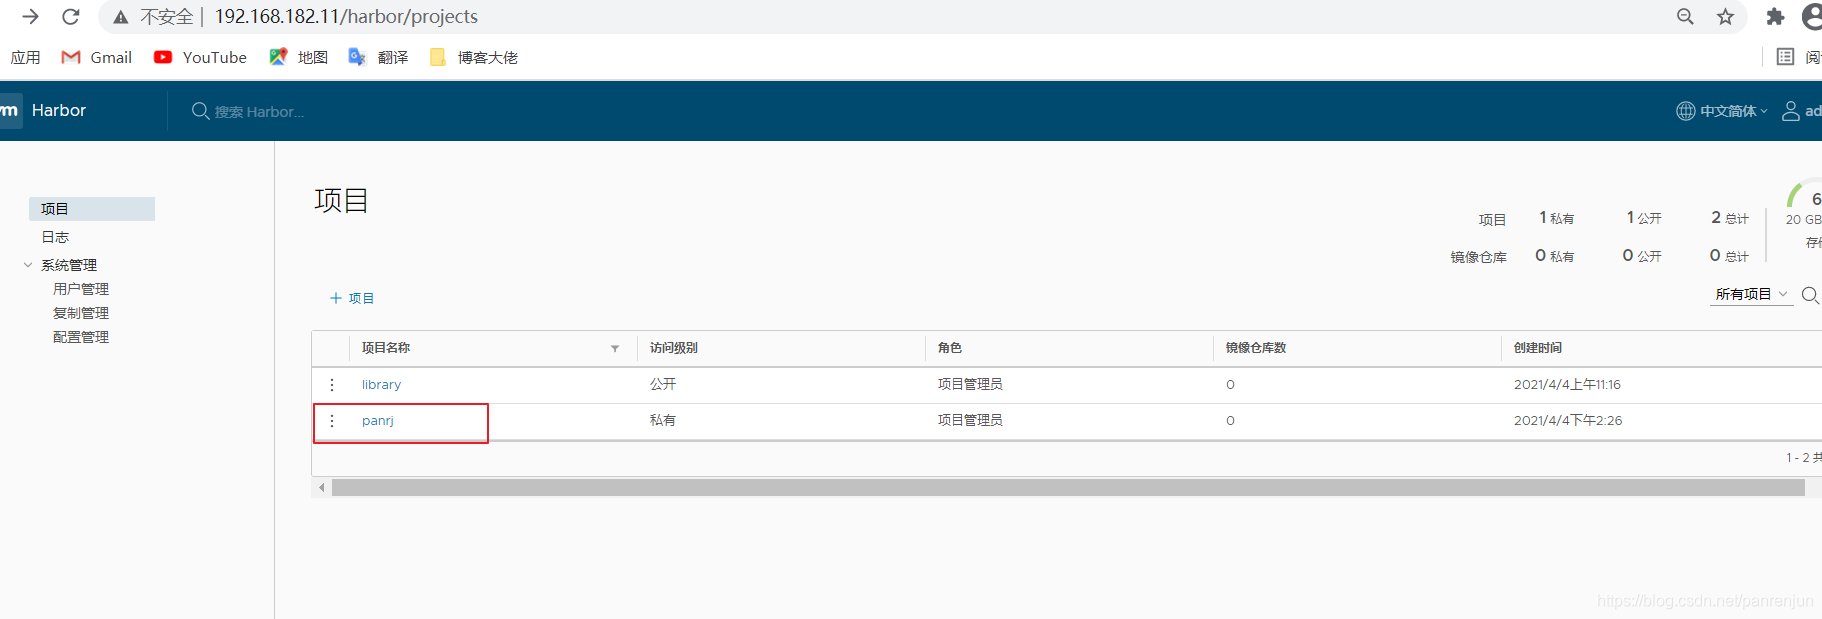Select 项目 in the sidebar
This screenshot has width=1822, height=619.
[92, 208]
